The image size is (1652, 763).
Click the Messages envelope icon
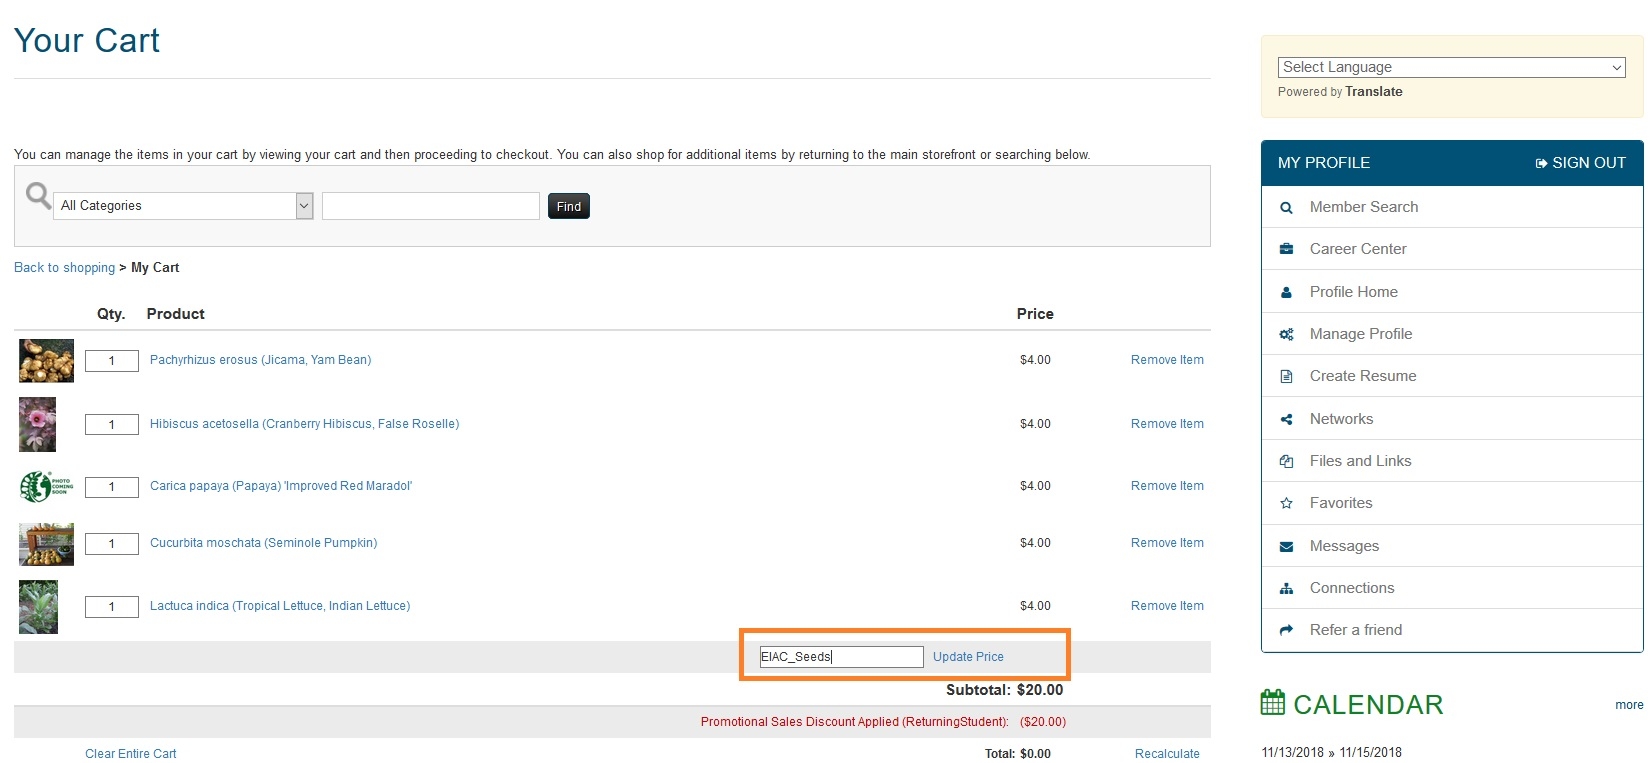[1286, 547]
